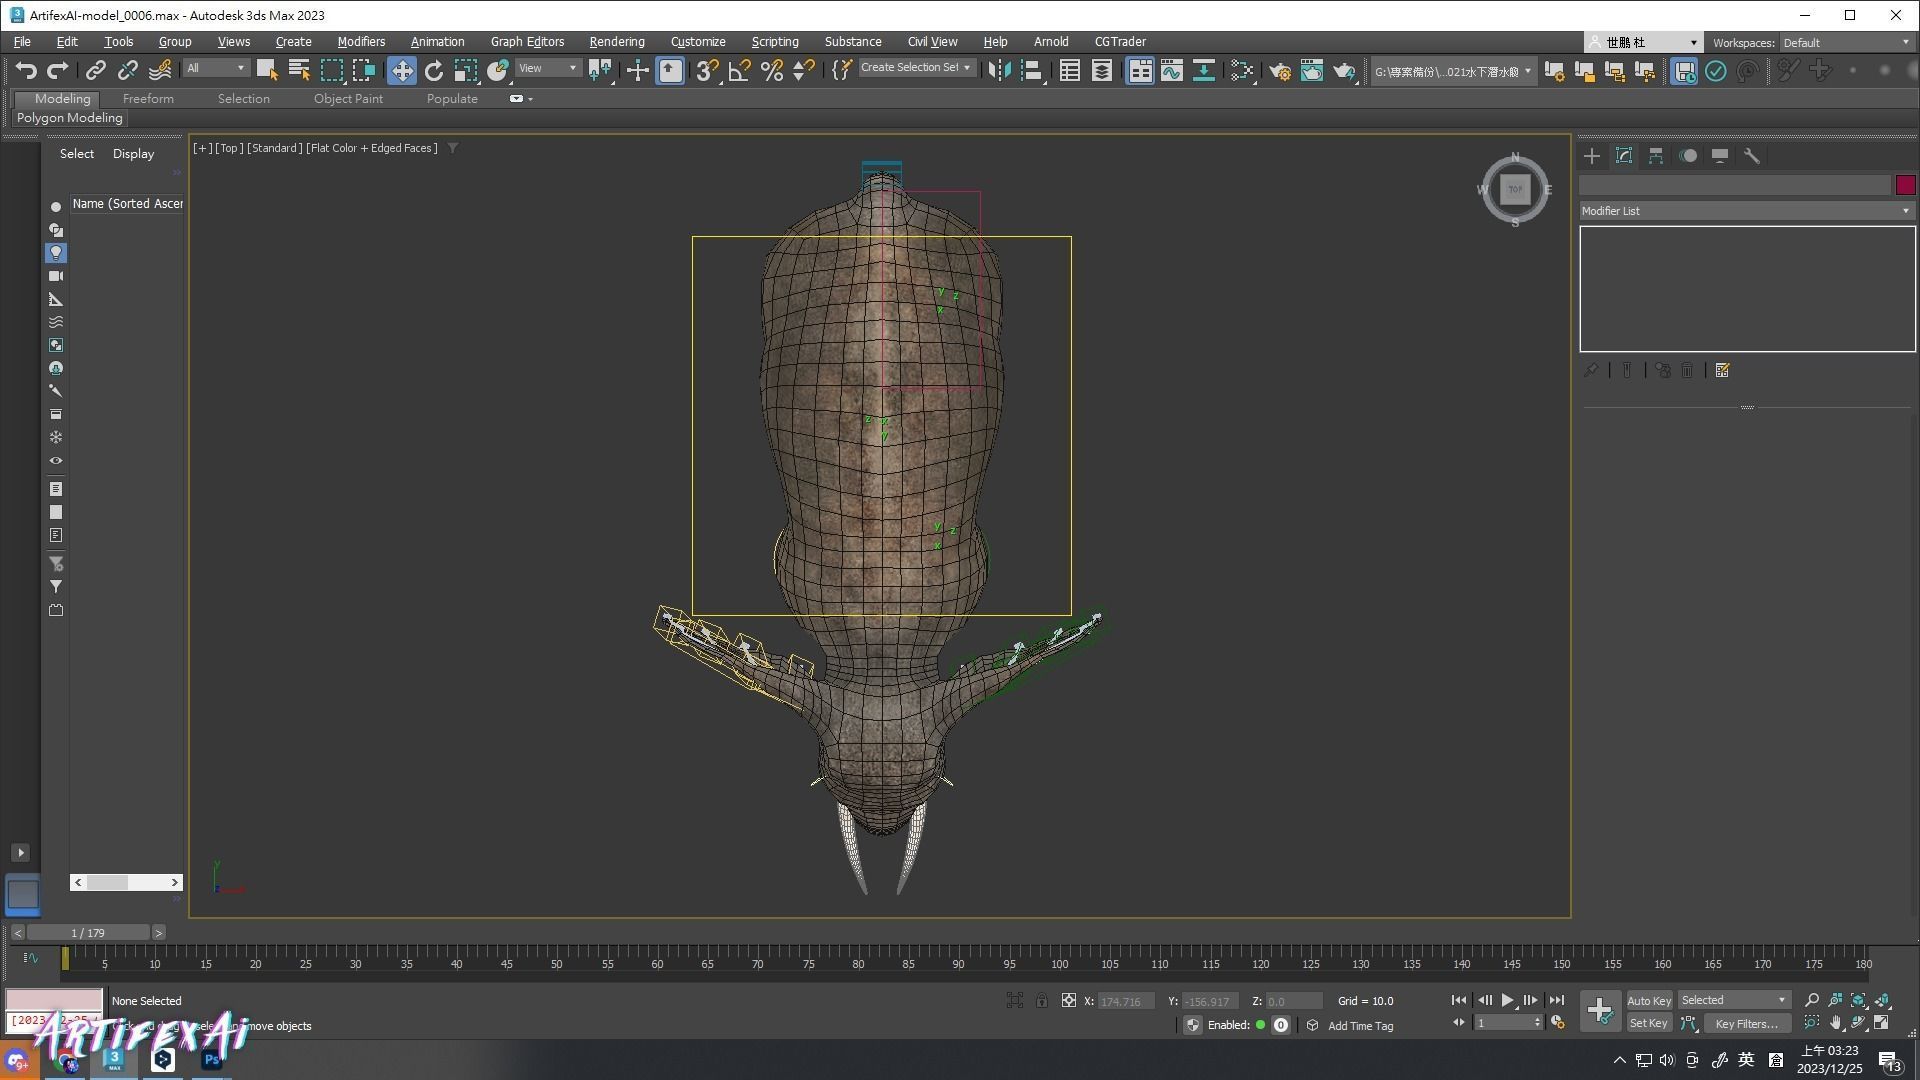Image resolution: width=1920 pixels, height=1080 pixels.
Task: Select the Rotate tool in toolbar
Action: tap(434, 70)
